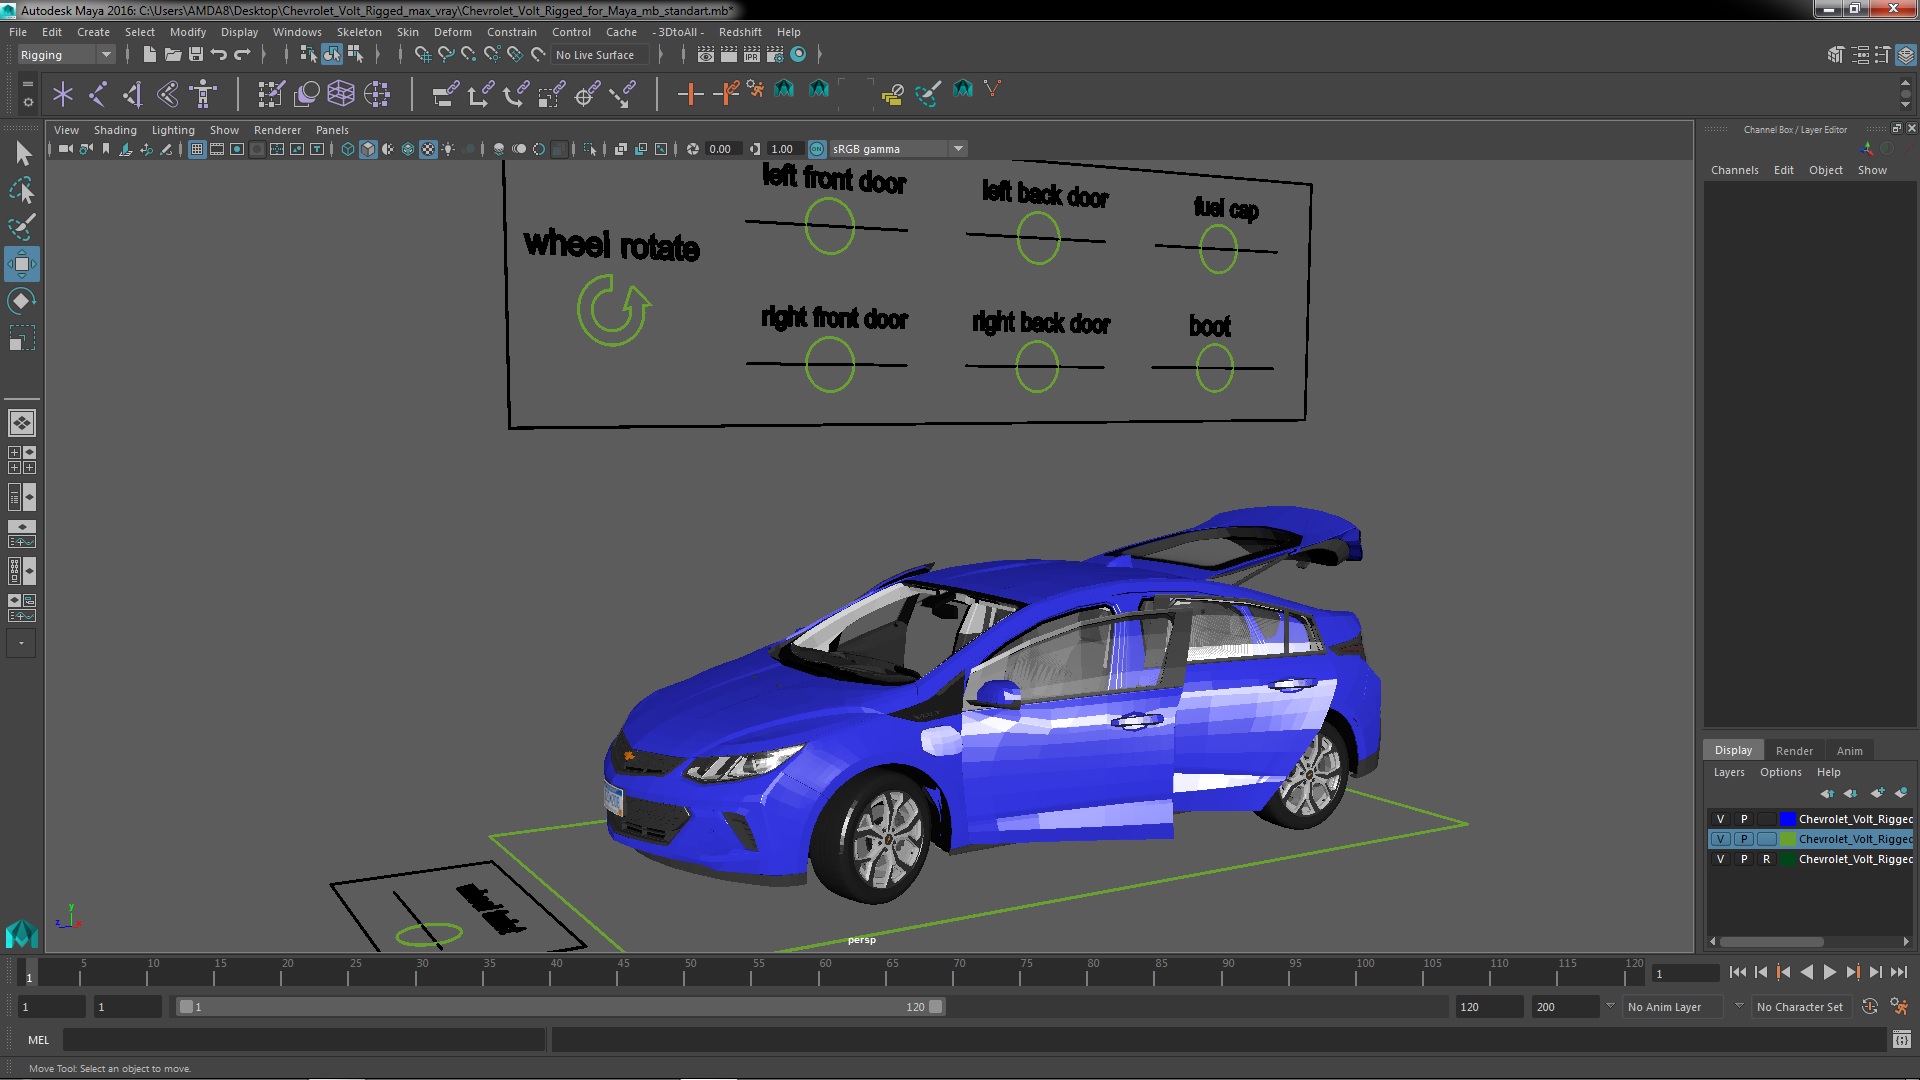Toggle playback P on blue Chevrolet layer
The height and width of the screenshot is (1080, 1920).
(x=1744, y=819)
